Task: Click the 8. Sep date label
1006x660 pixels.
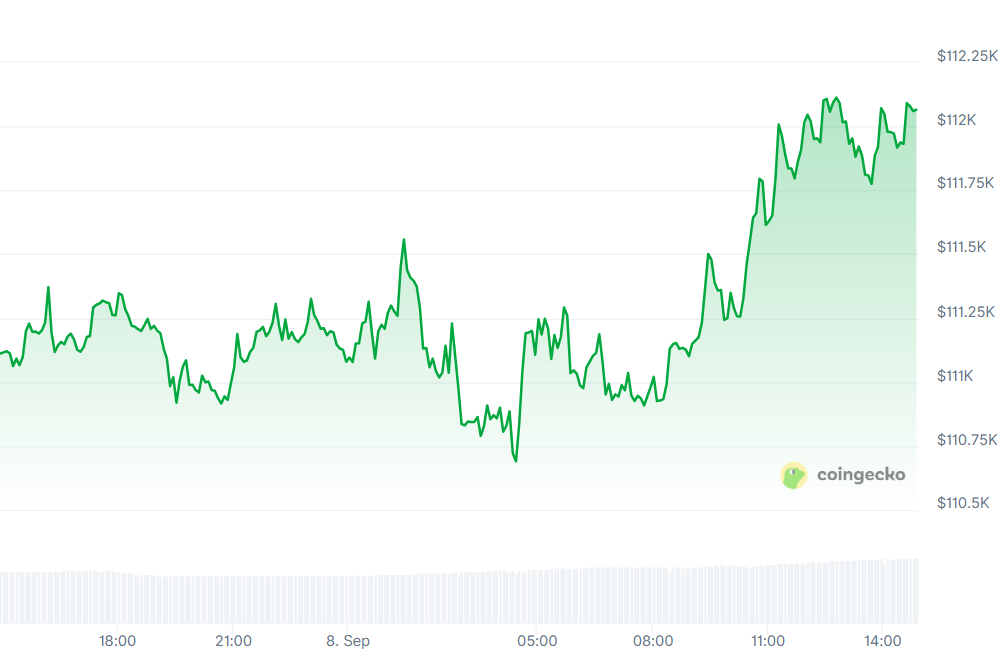Action: tap(348, 641)
